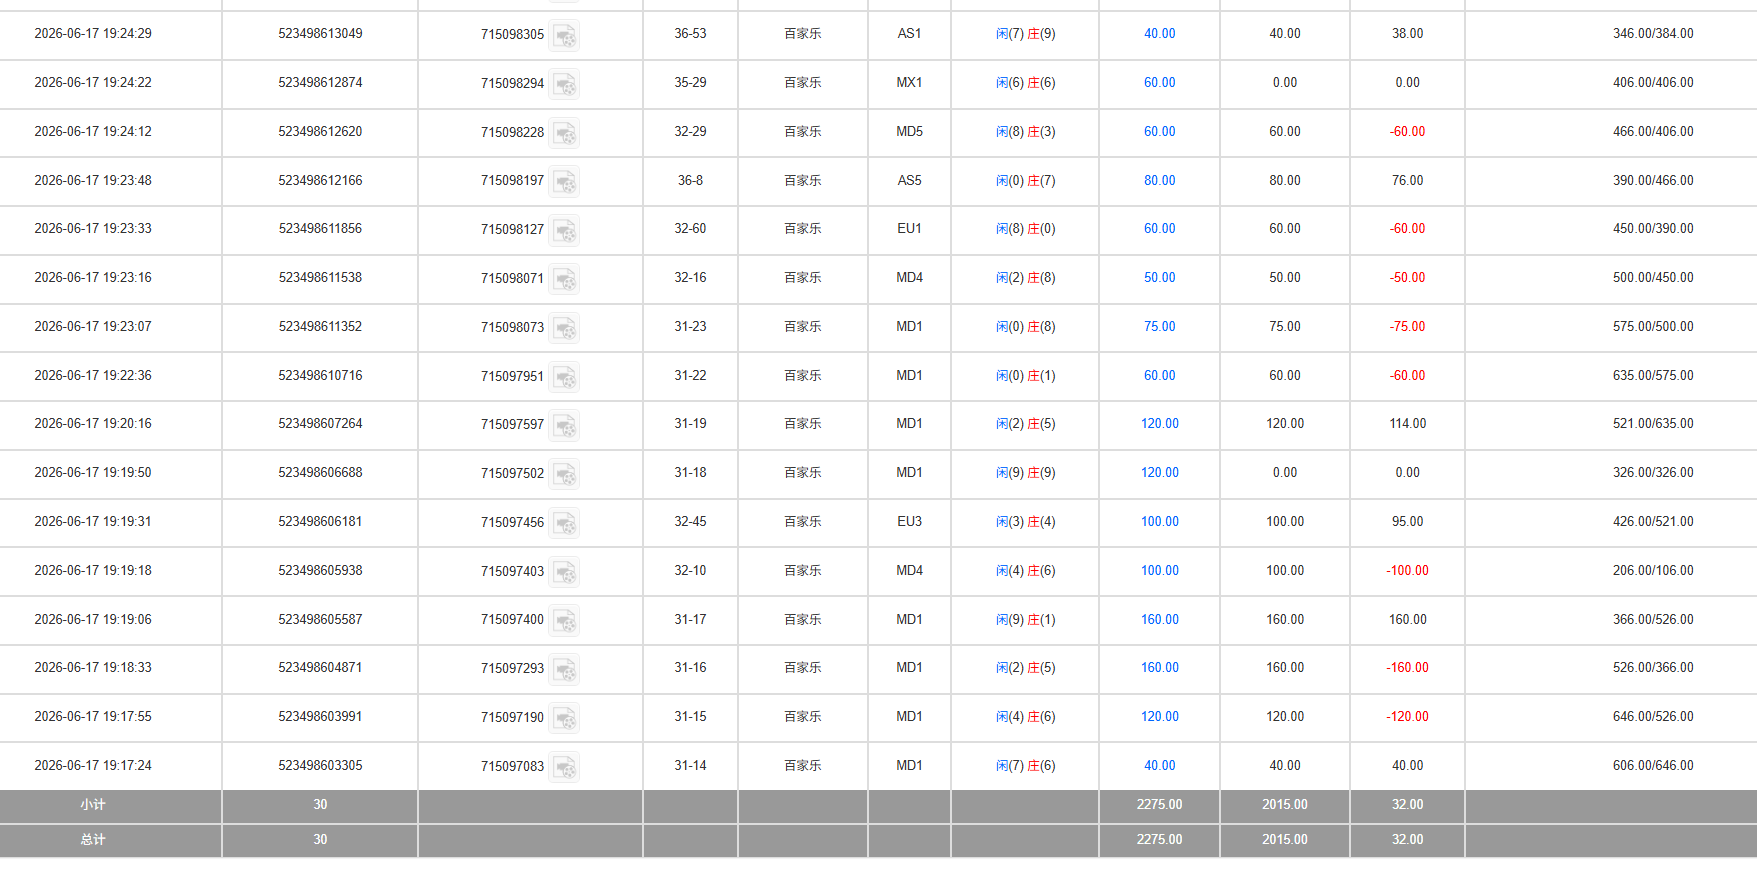Click timestamp 2026-06-17 19:24:29

click(93, 34)
